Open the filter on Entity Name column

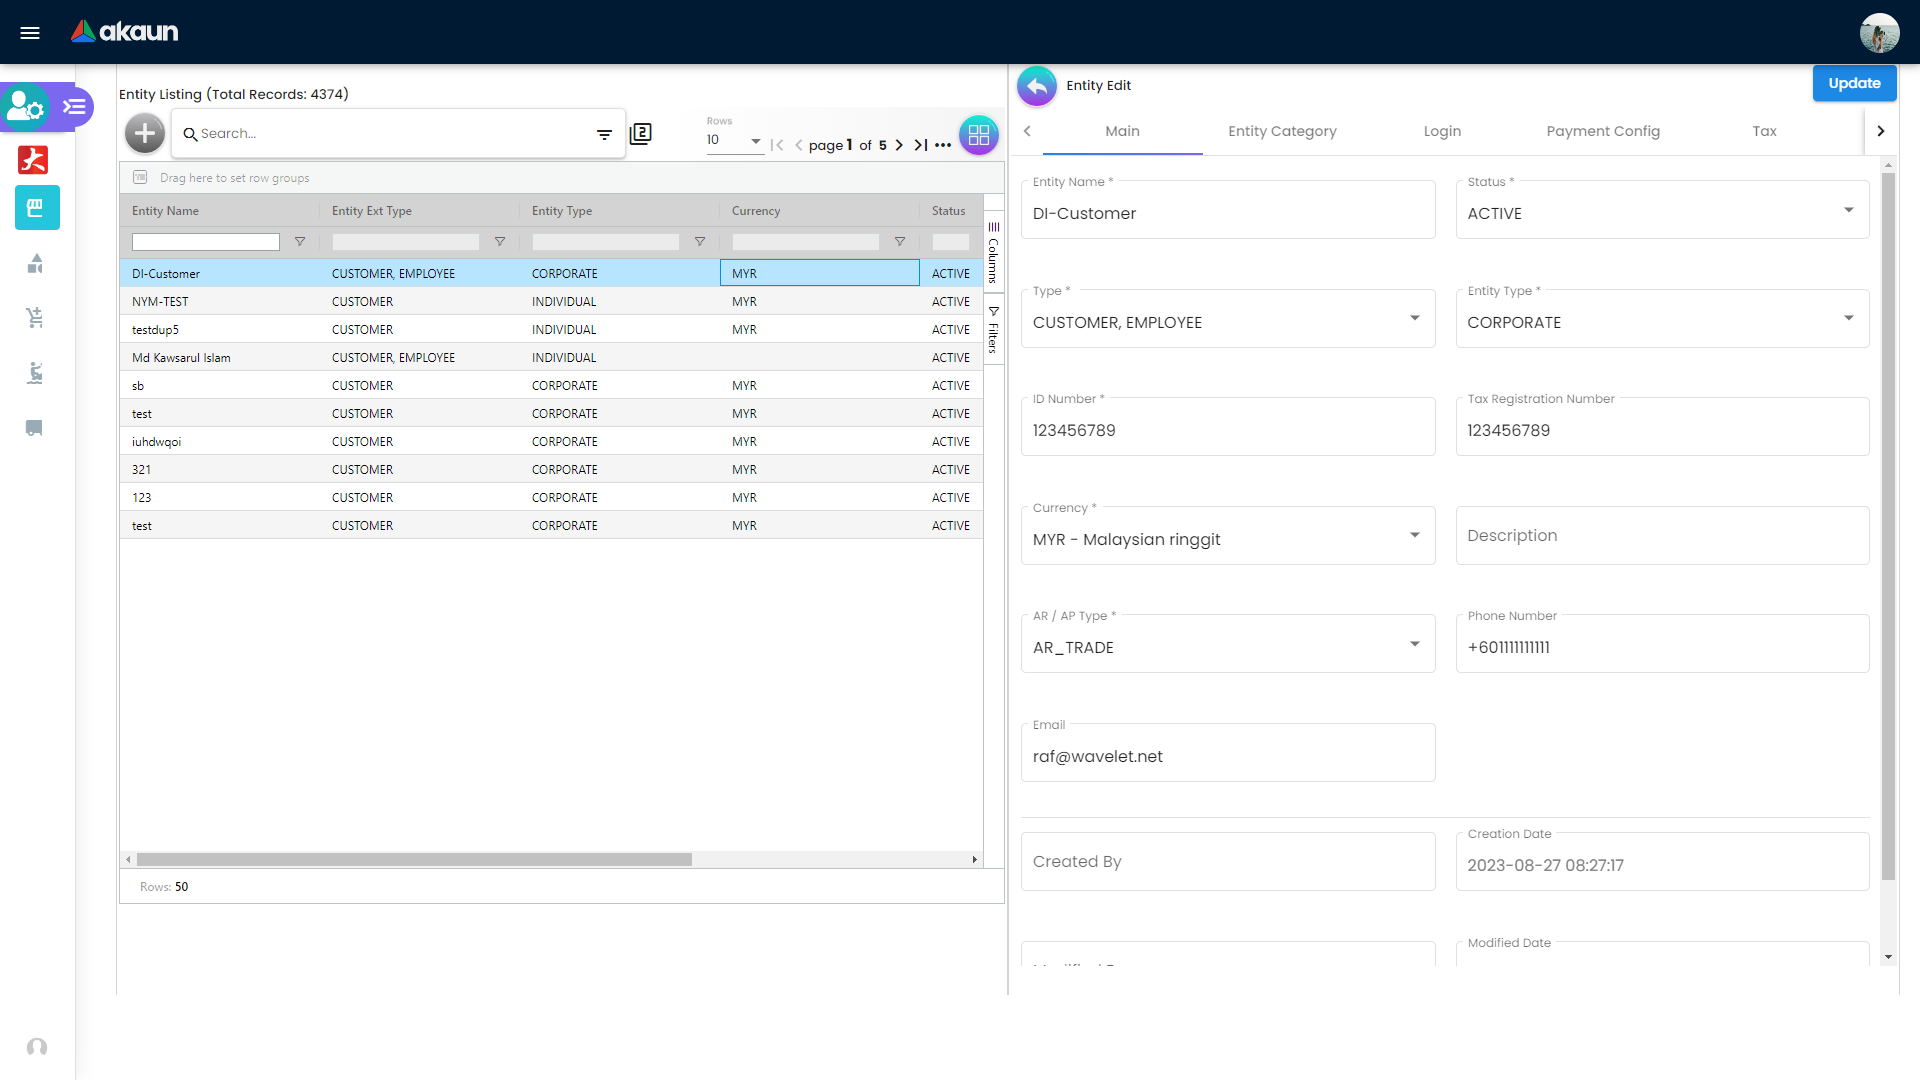300,241
